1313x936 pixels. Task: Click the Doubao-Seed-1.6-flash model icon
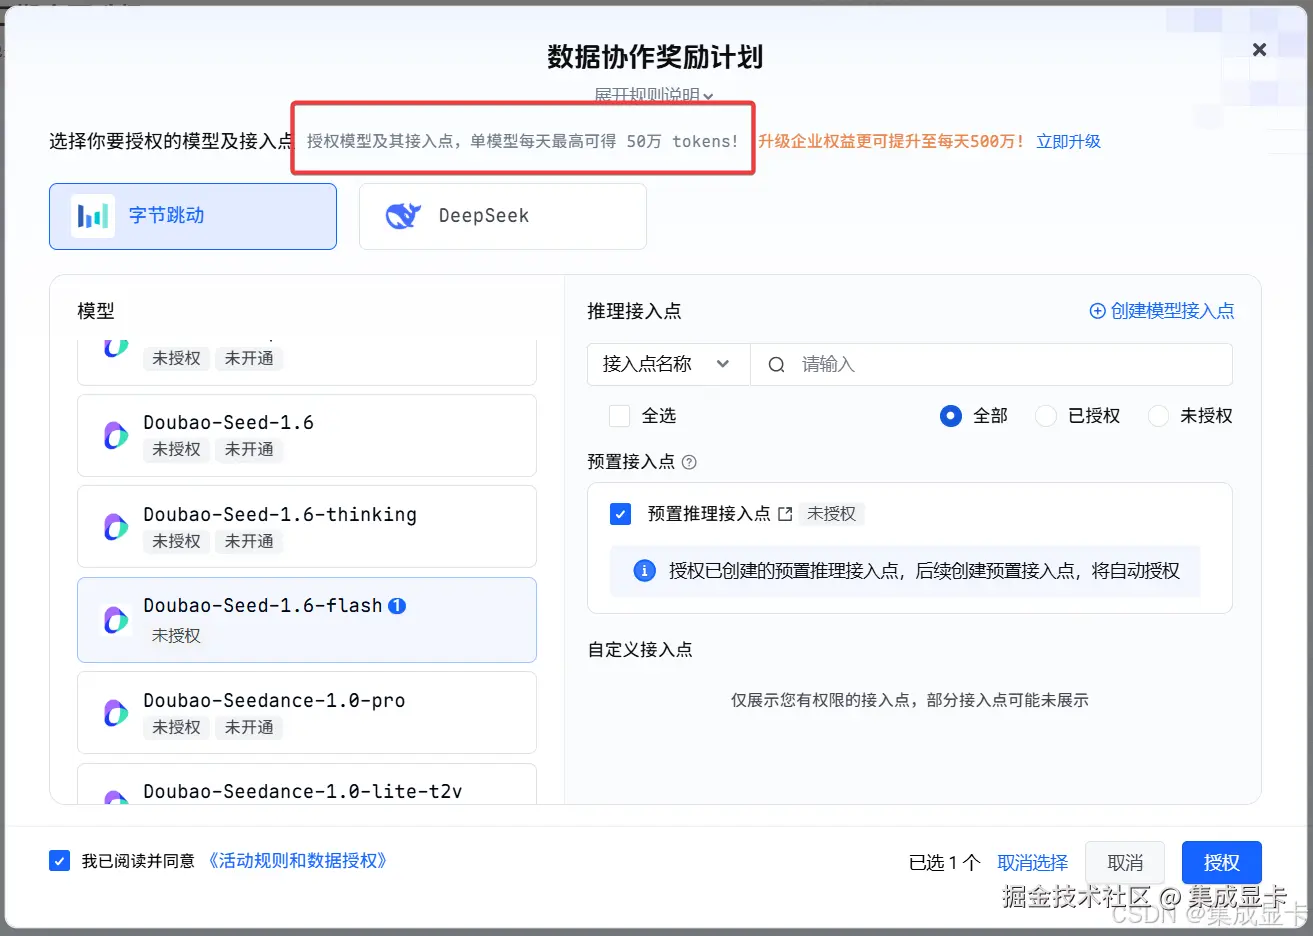(x=116, y=620)
